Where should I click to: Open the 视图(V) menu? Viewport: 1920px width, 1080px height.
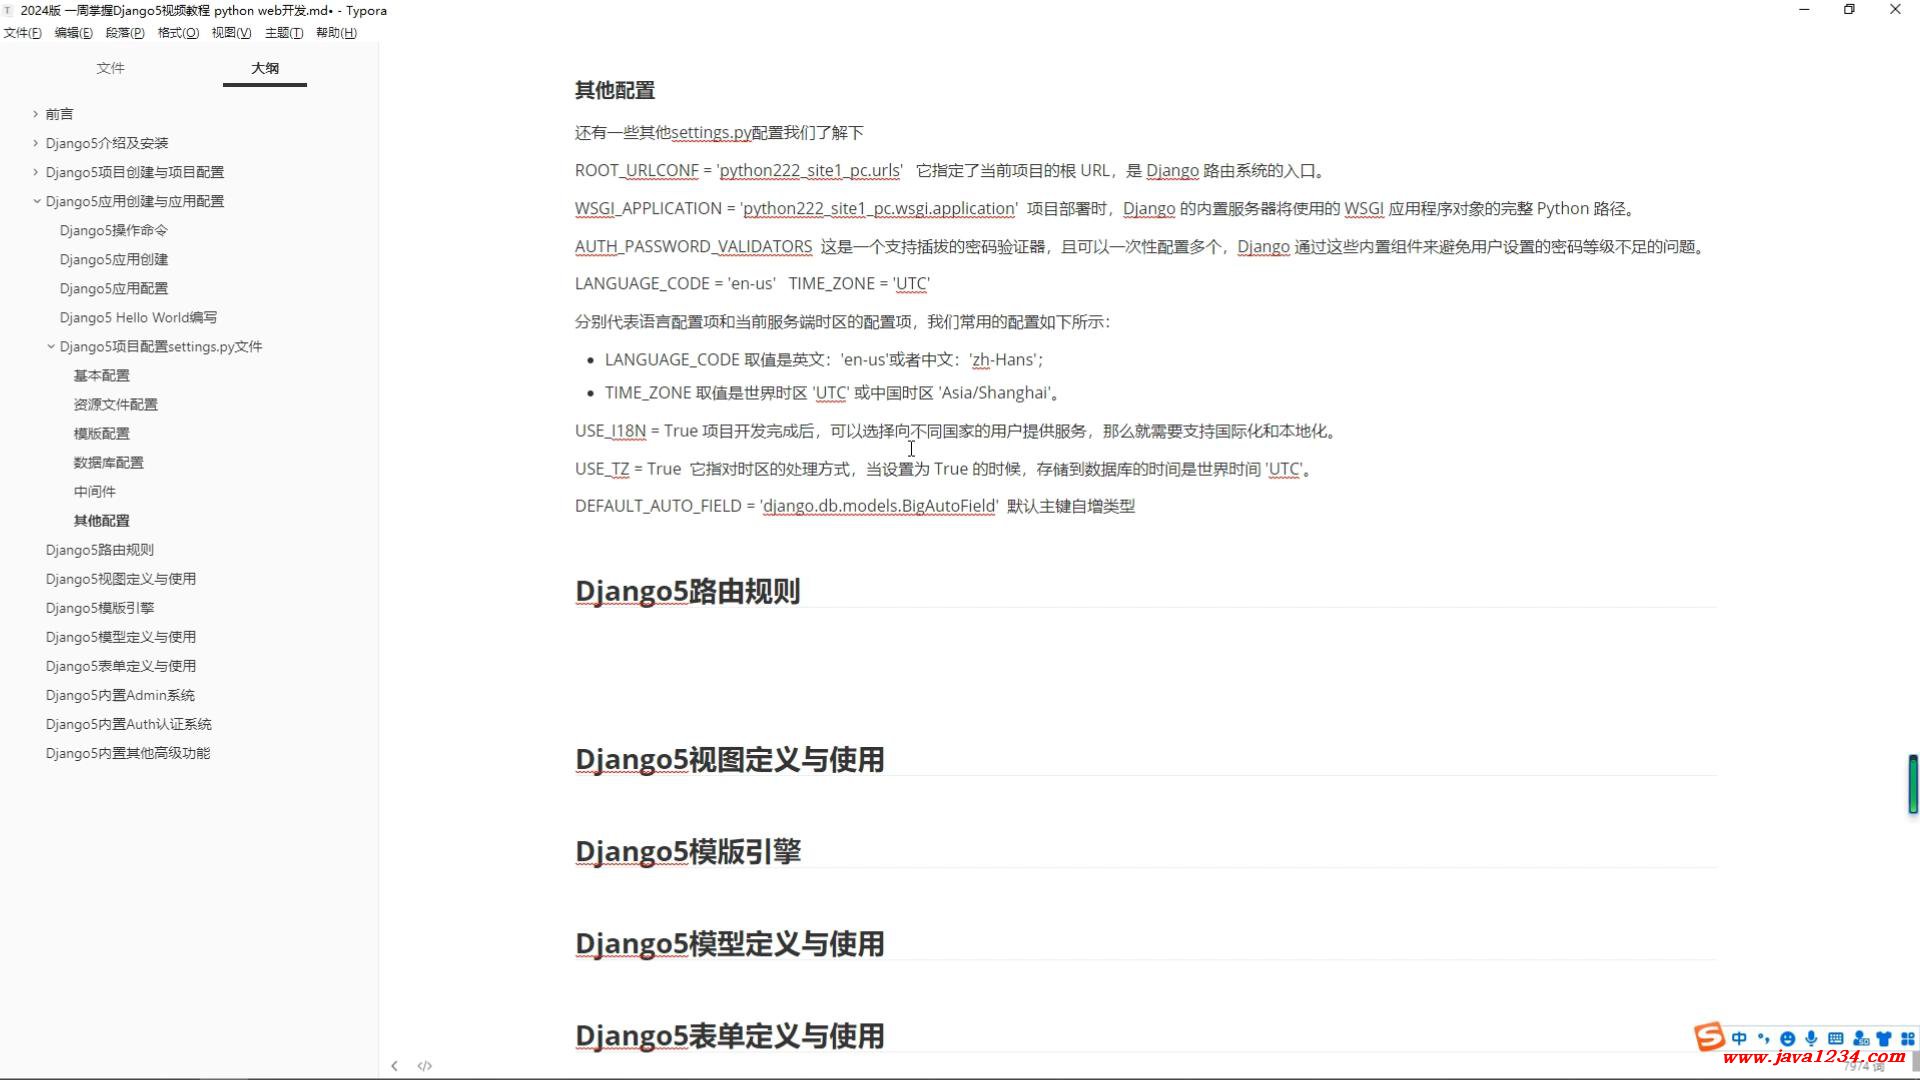(231, 33)
